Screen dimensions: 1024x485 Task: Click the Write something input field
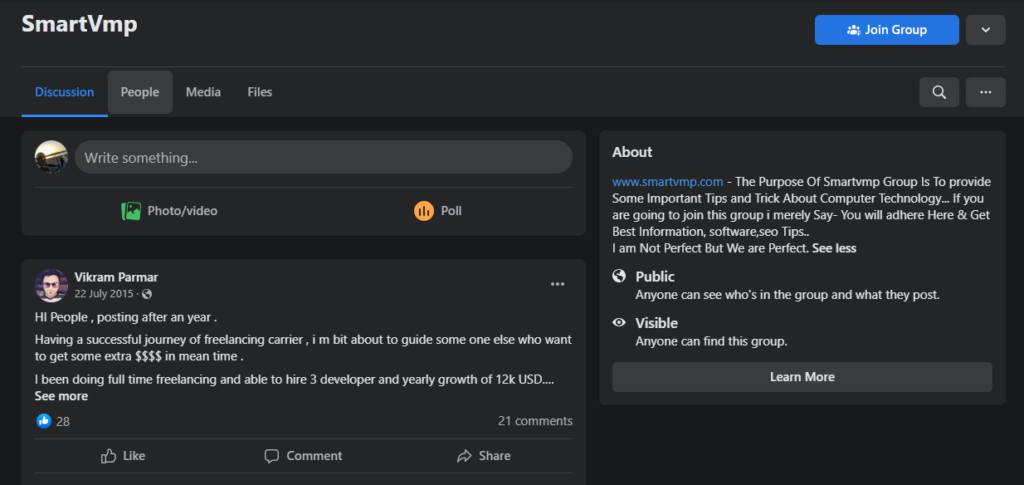pos(323,157)
